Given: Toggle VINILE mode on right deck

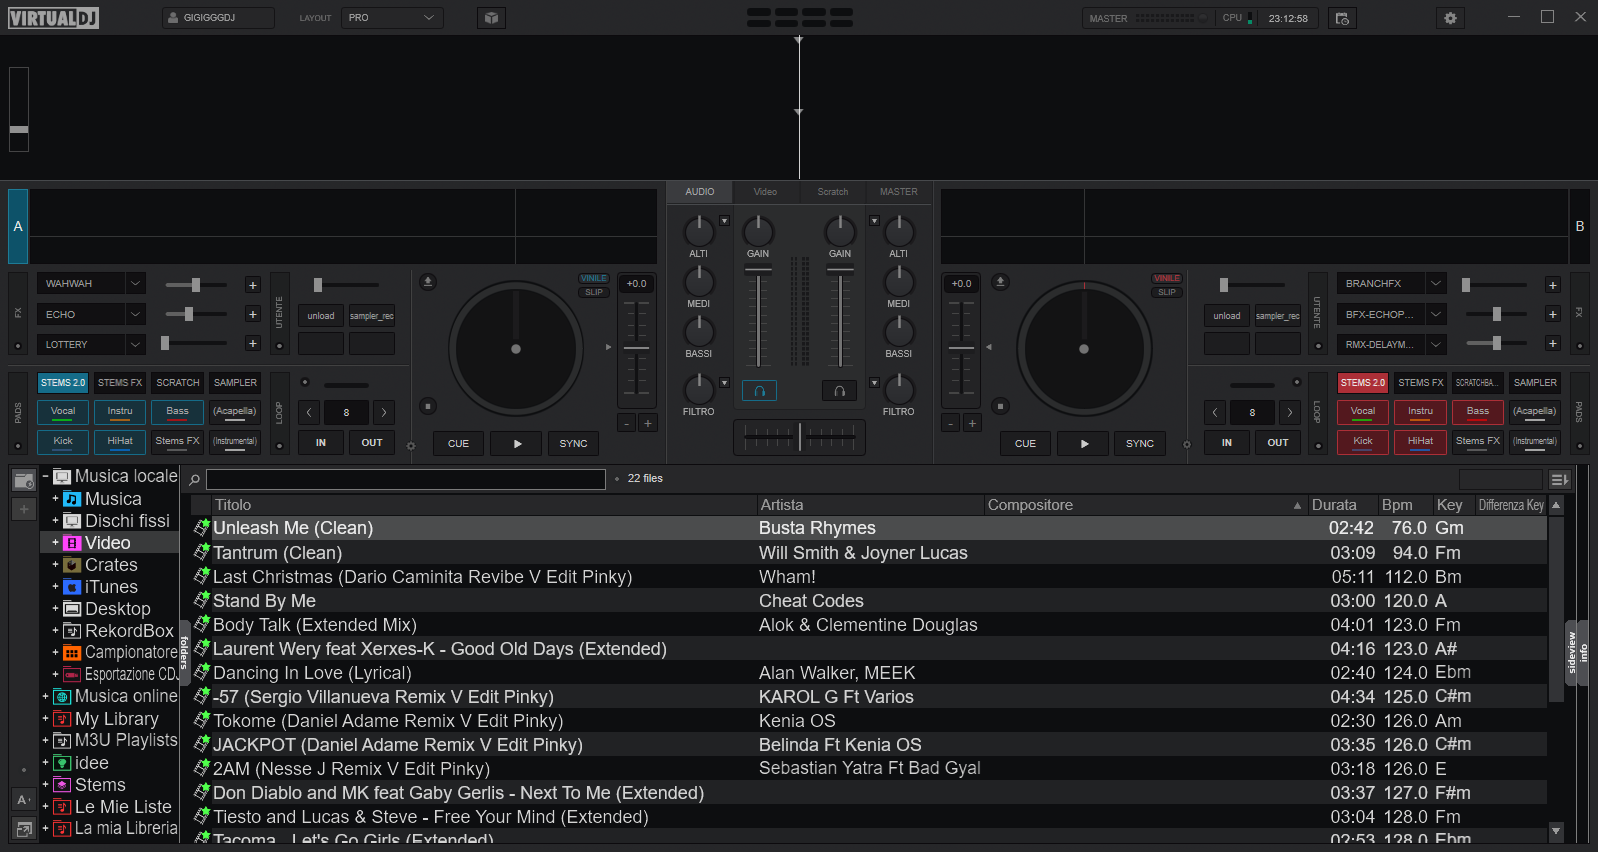Looking at the screenshot, I should click(x=1167, y=279).
